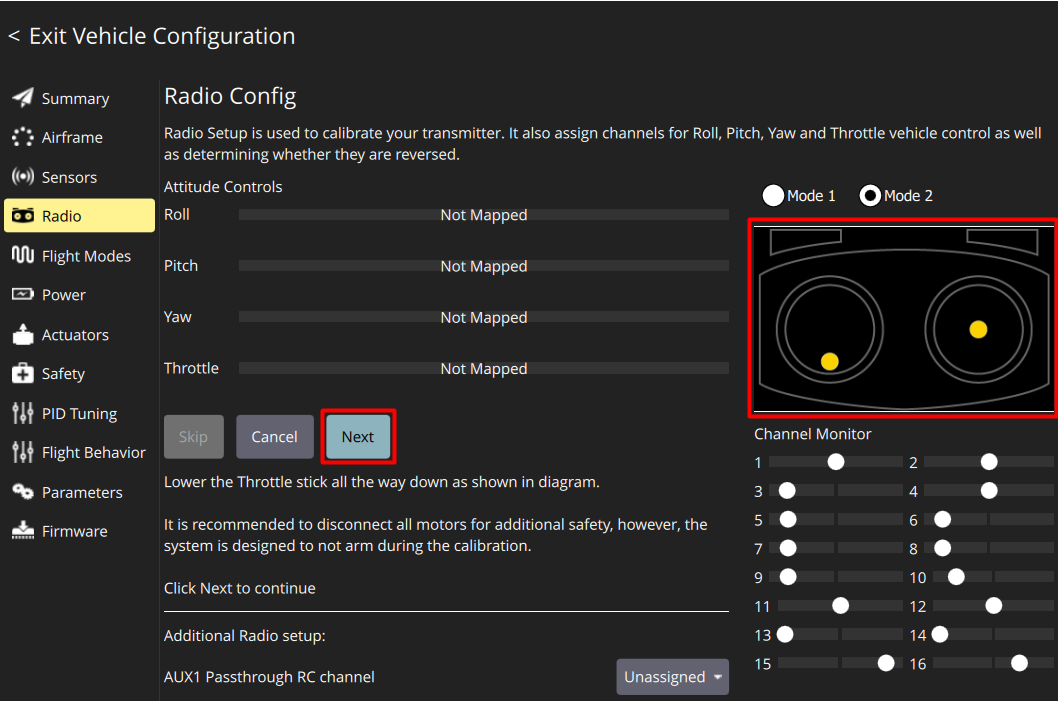Open the PID Tuning sliders icon
This screenshot has height=701, width=1058.
click(21, 413)
